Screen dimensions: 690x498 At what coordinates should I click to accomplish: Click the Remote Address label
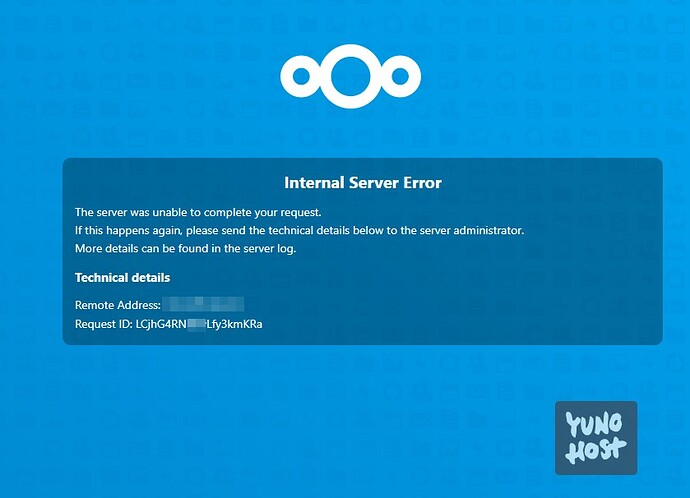[x=118, y=305]
